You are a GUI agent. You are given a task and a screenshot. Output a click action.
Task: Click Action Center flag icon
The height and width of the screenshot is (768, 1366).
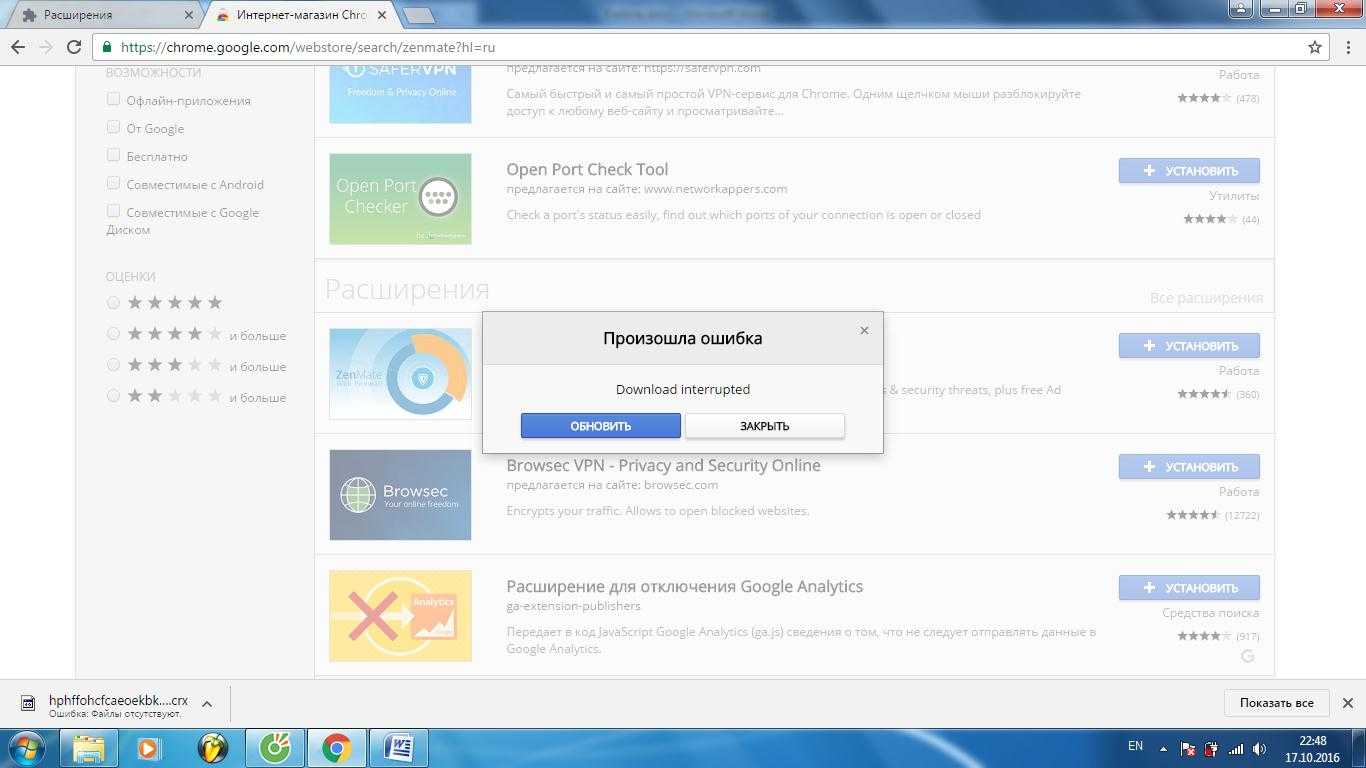1188,748
